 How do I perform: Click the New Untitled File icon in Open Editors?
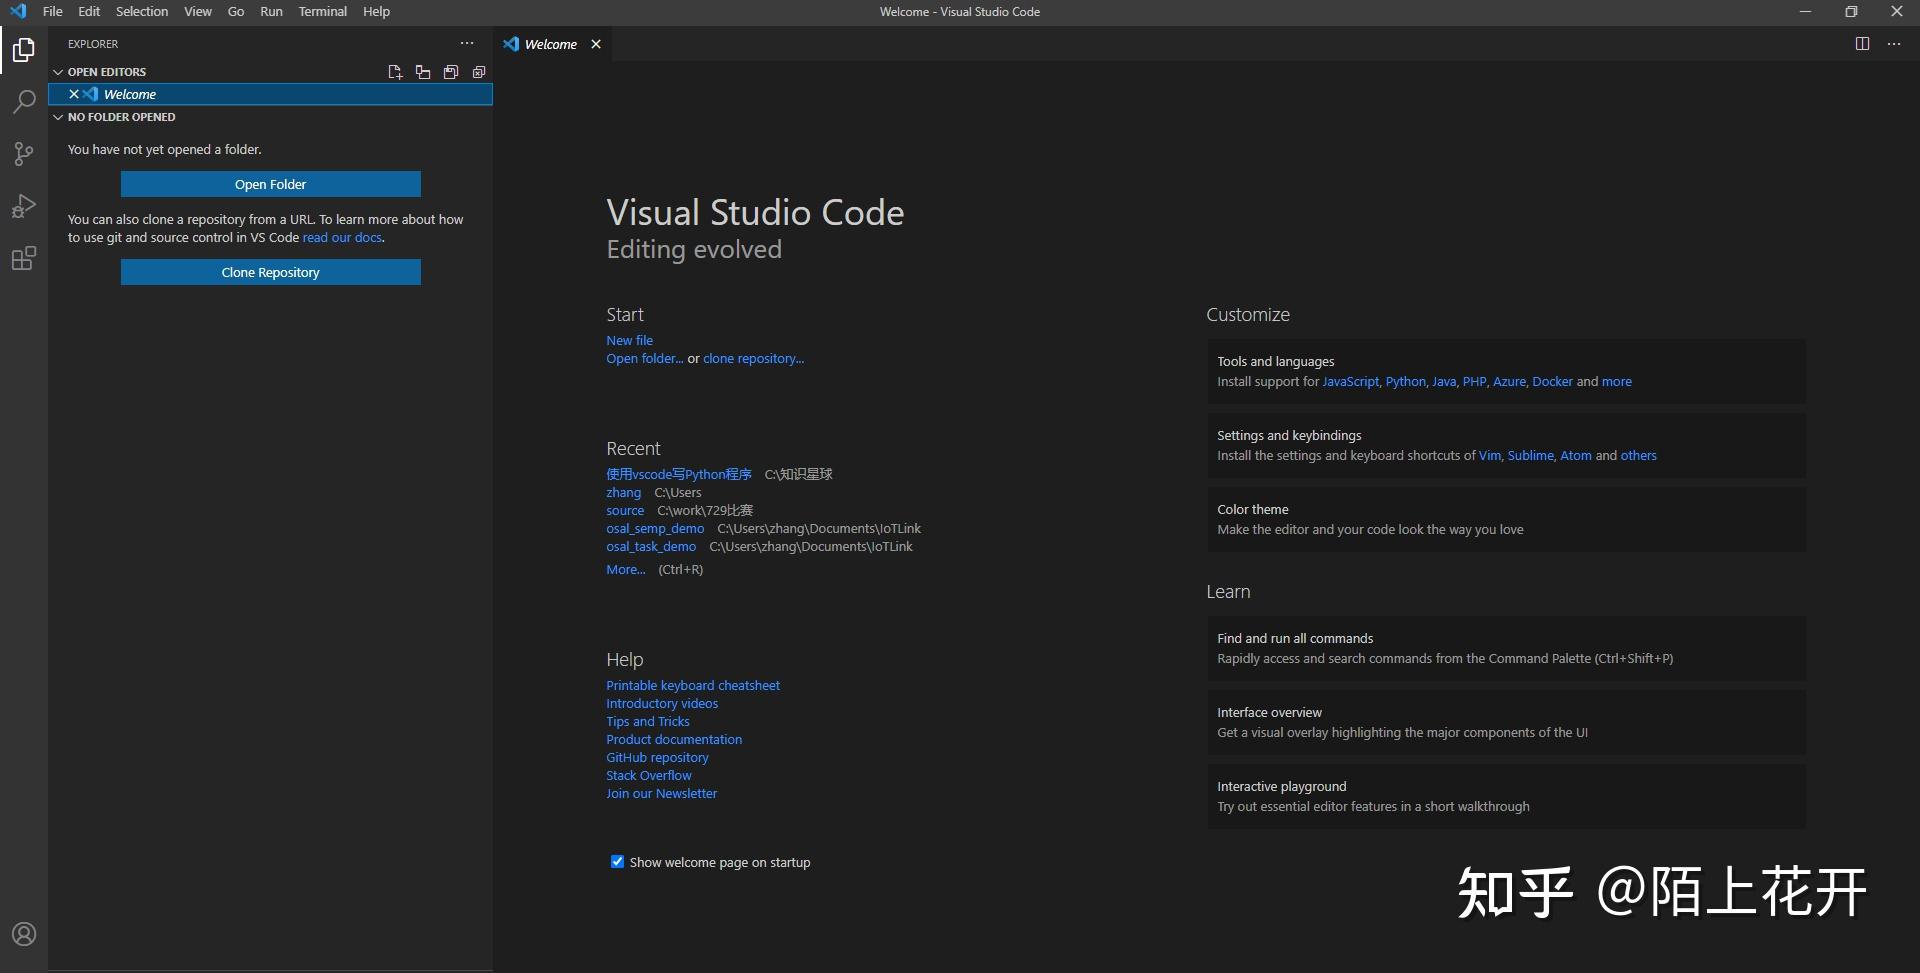[395, 72]
